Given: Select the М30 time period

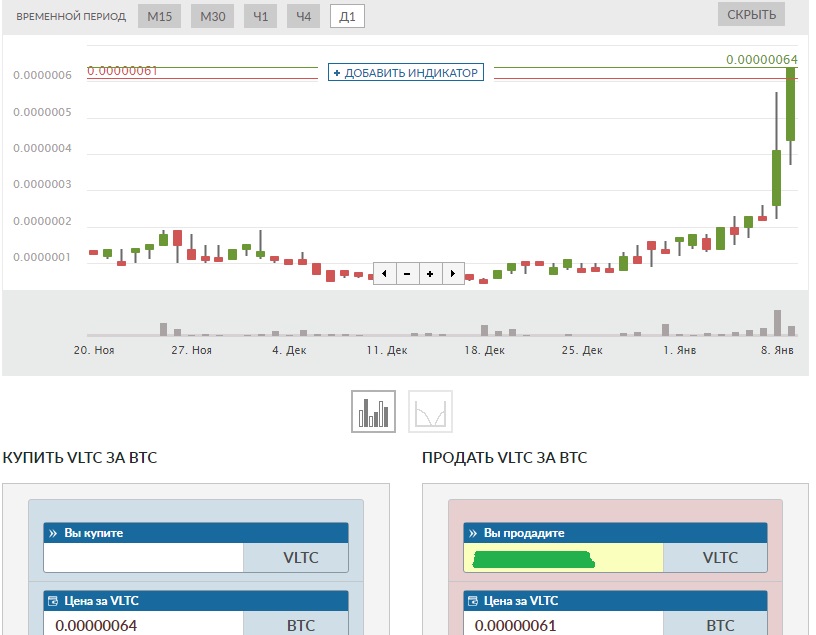Looking at the screenshot, I should (212, 17).
